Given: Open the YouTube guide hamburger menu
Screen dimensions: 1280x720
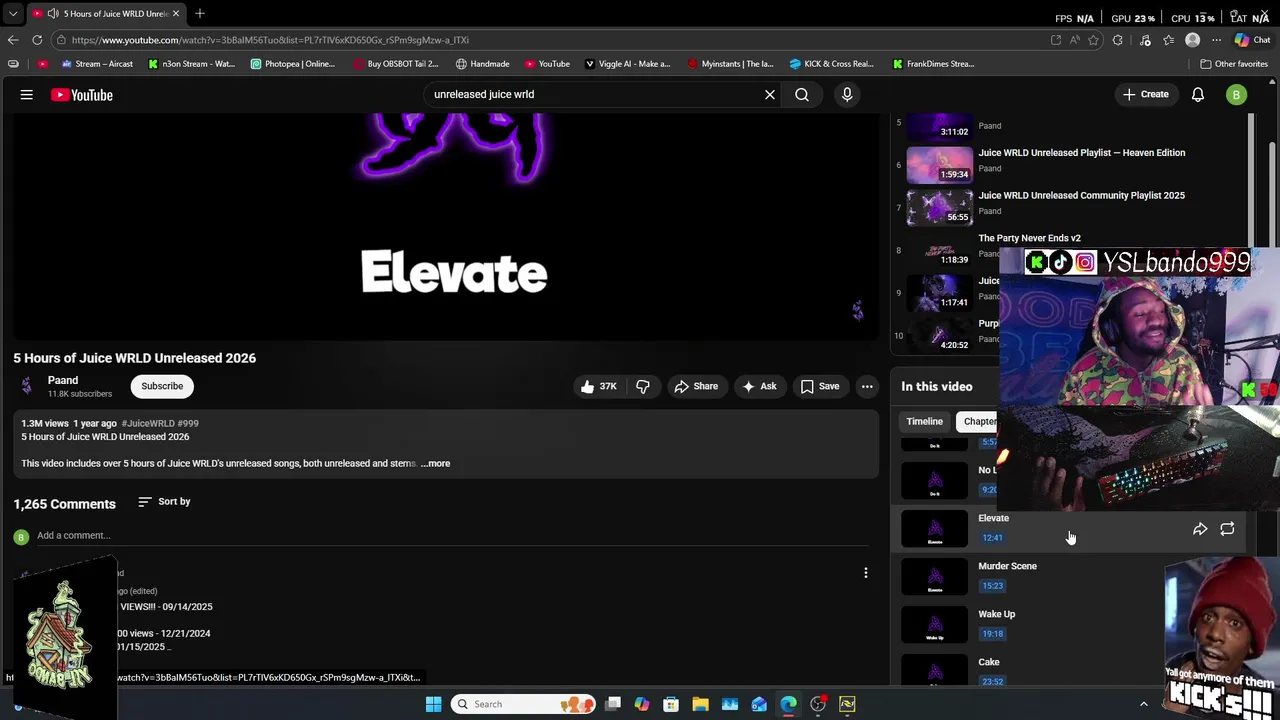Looking at the screenshot, I should pyautogui.click(x=27, y=95).
